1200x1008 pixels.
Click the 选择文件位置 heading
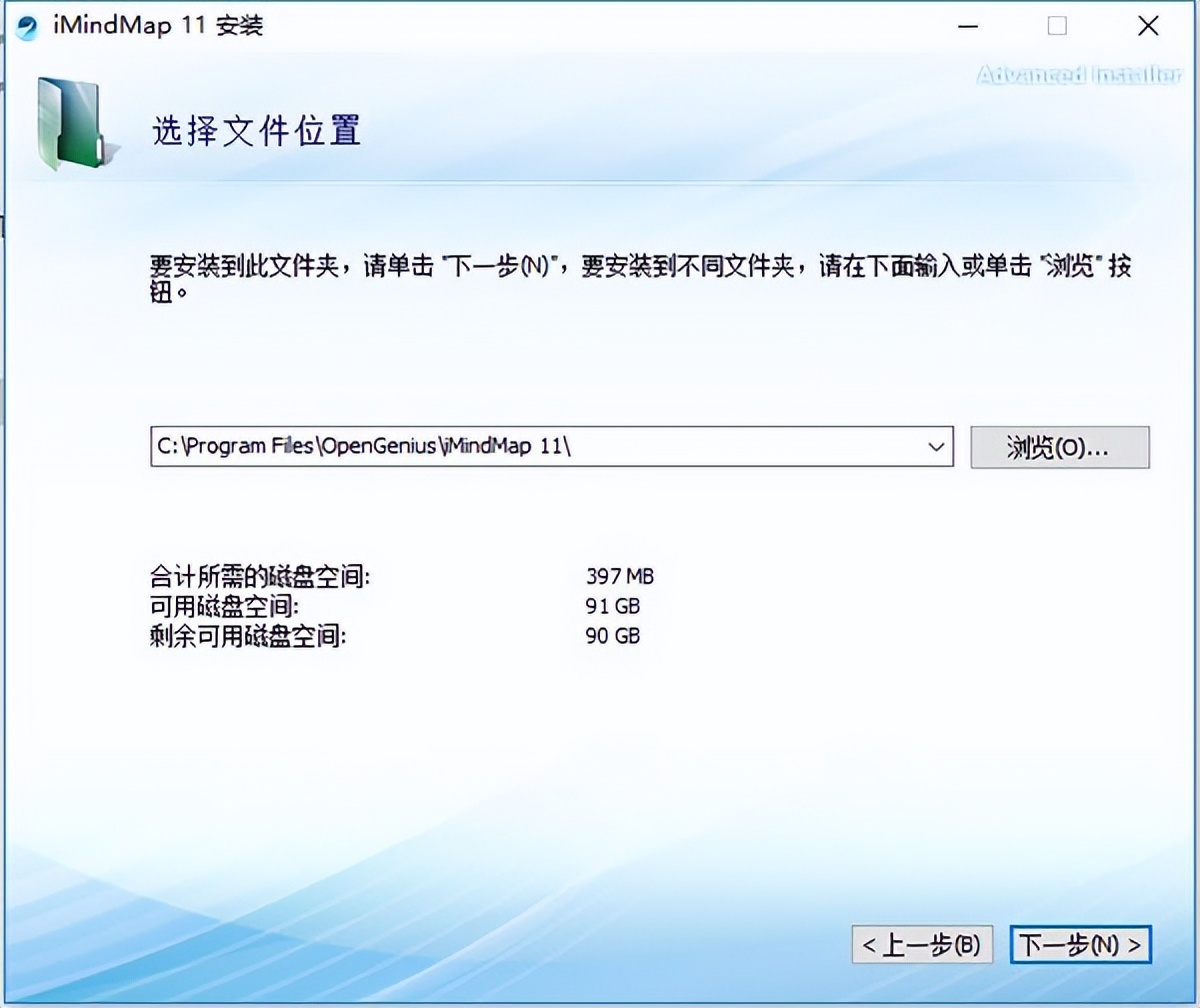tap(256, 130)
